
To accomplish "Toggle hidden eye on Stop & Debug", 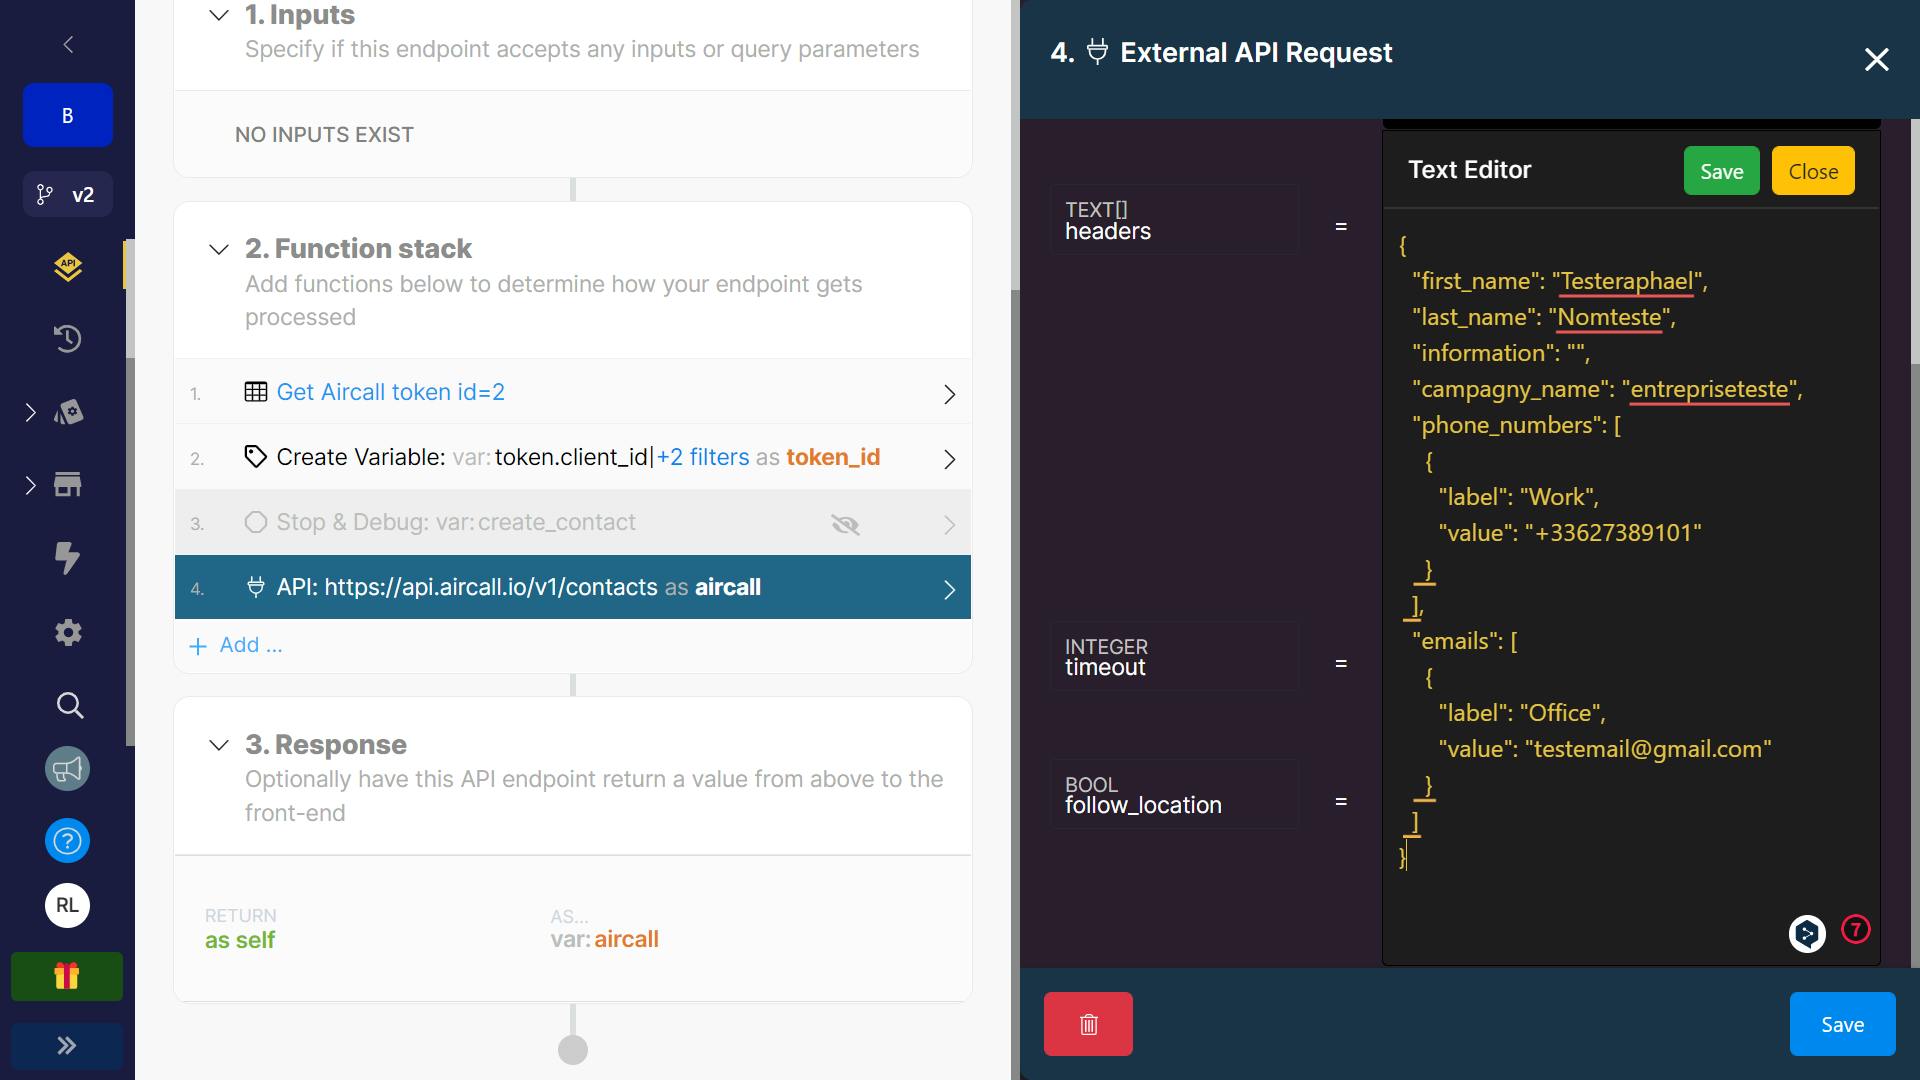I will [845, 524].
